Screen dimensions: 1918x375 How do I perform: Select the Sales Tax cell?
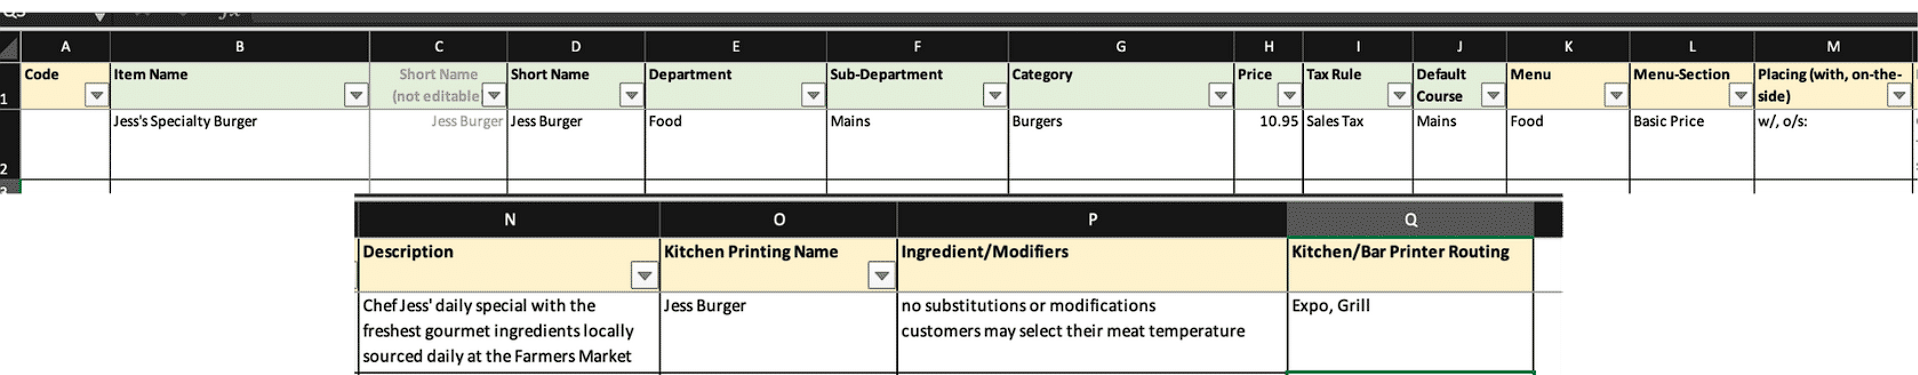coord(1357,144)
